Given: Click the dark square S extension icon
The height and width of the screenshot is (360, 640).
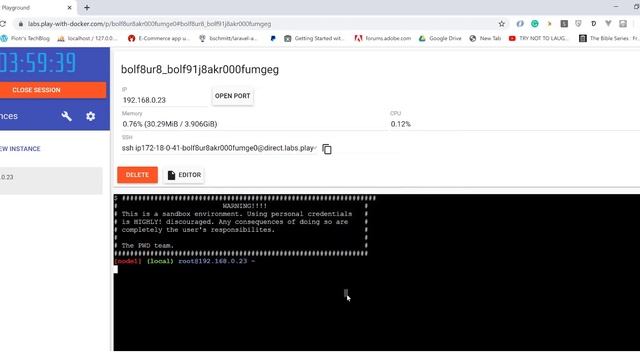Looking at the screenshot, I should click(x=564, y=24).
